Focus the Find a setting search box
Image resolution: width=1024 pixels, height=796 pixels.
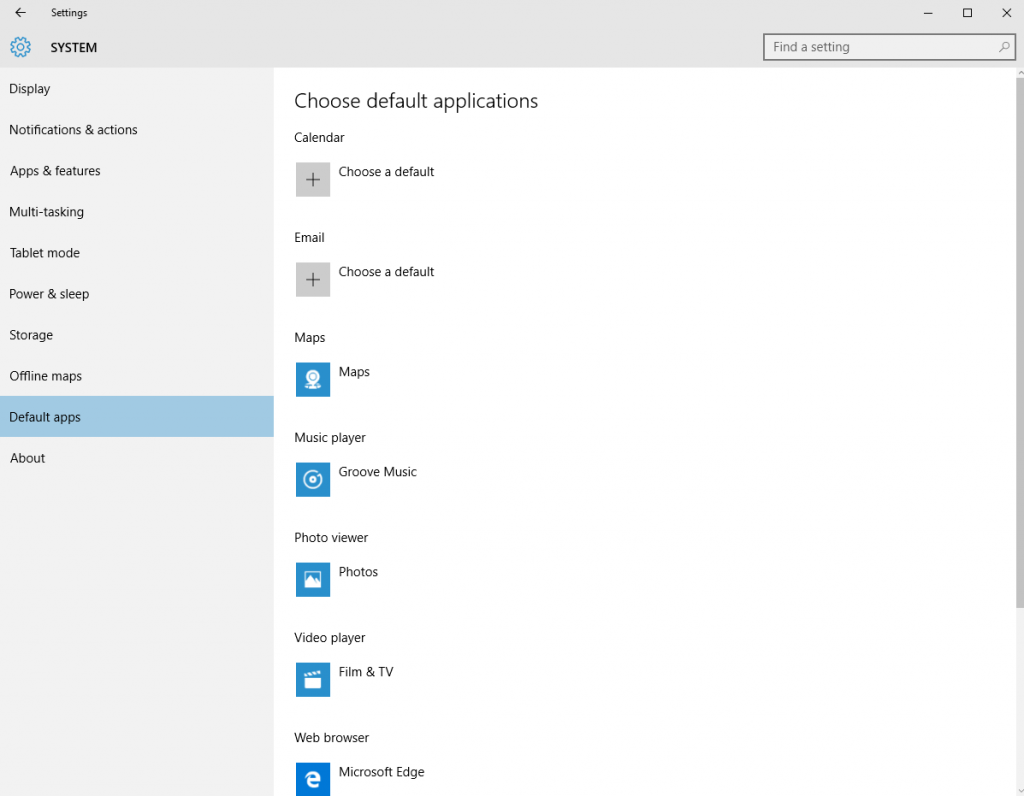coord(889,47)
